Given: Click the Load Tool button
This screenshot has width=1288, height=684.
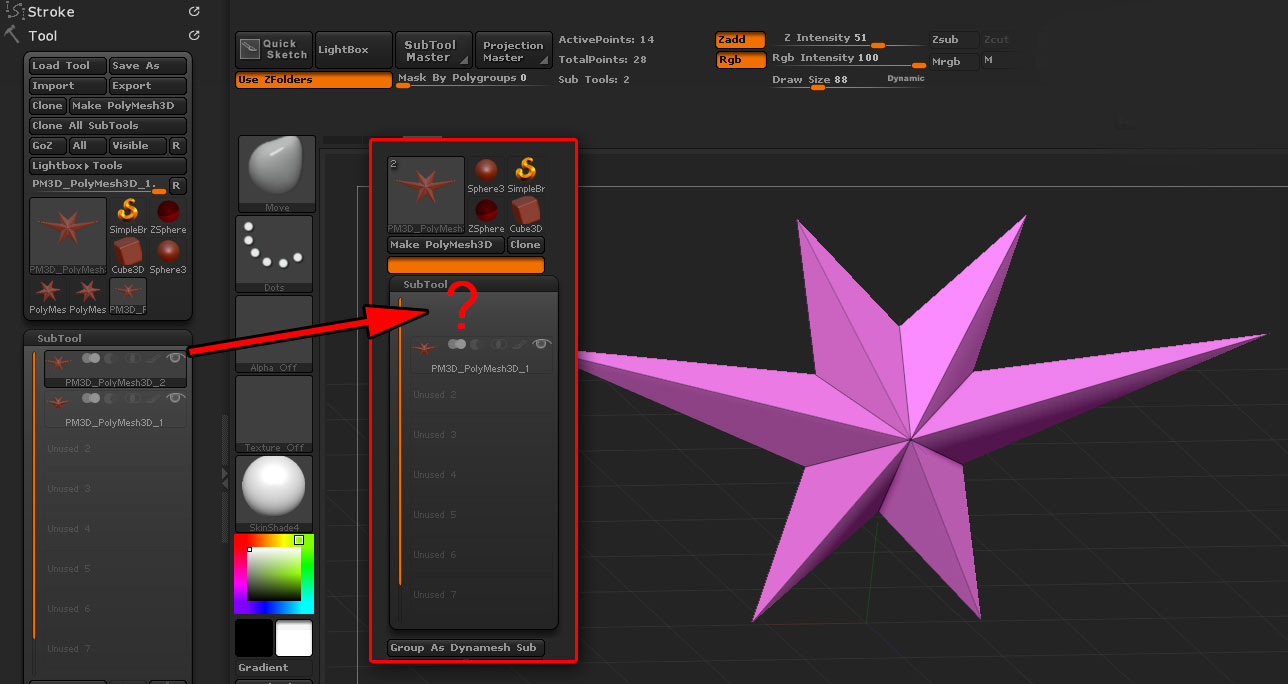Looking at the screenshot, I should point(68,66).
